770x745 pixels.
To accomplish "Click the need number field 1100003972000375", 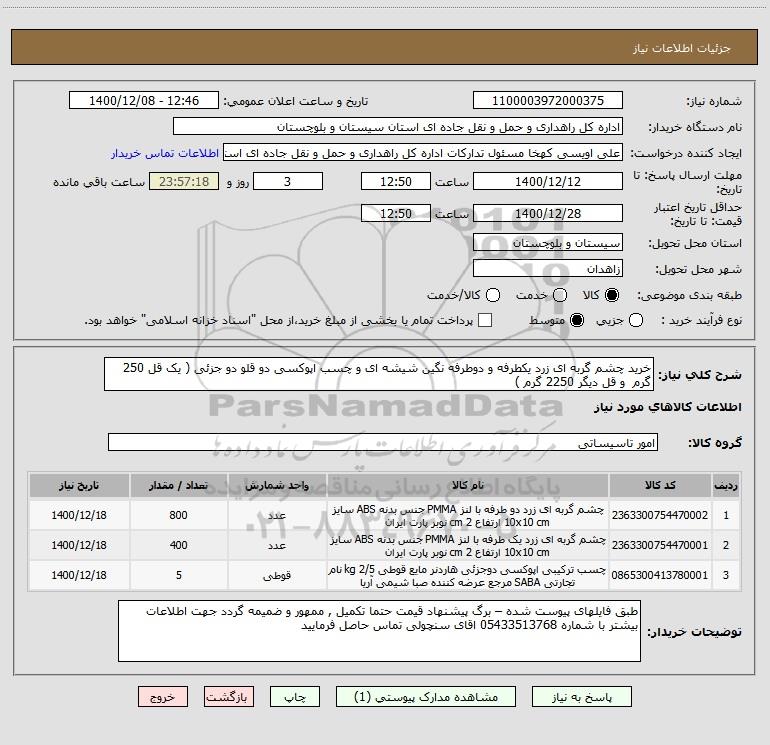I will tap(548, 101).
